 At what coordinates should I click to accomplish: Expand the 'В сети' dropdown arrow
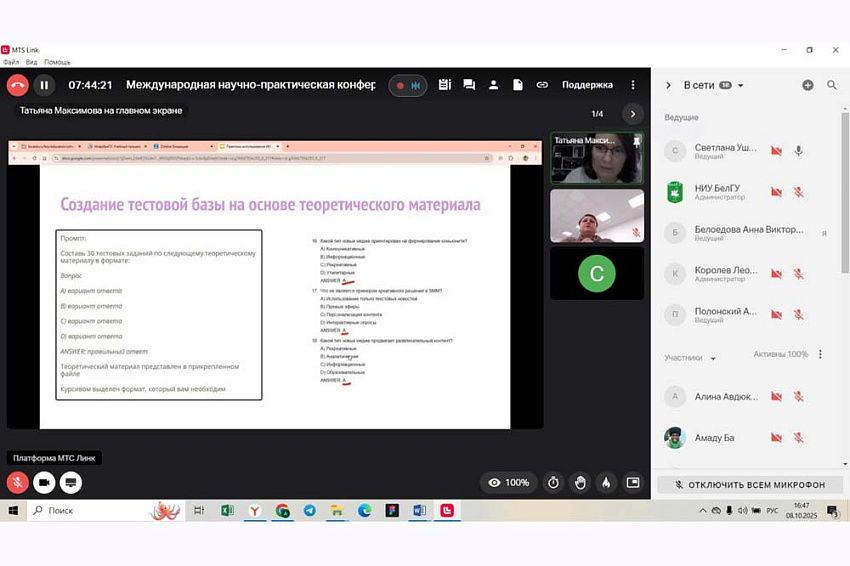coord(741,86)
